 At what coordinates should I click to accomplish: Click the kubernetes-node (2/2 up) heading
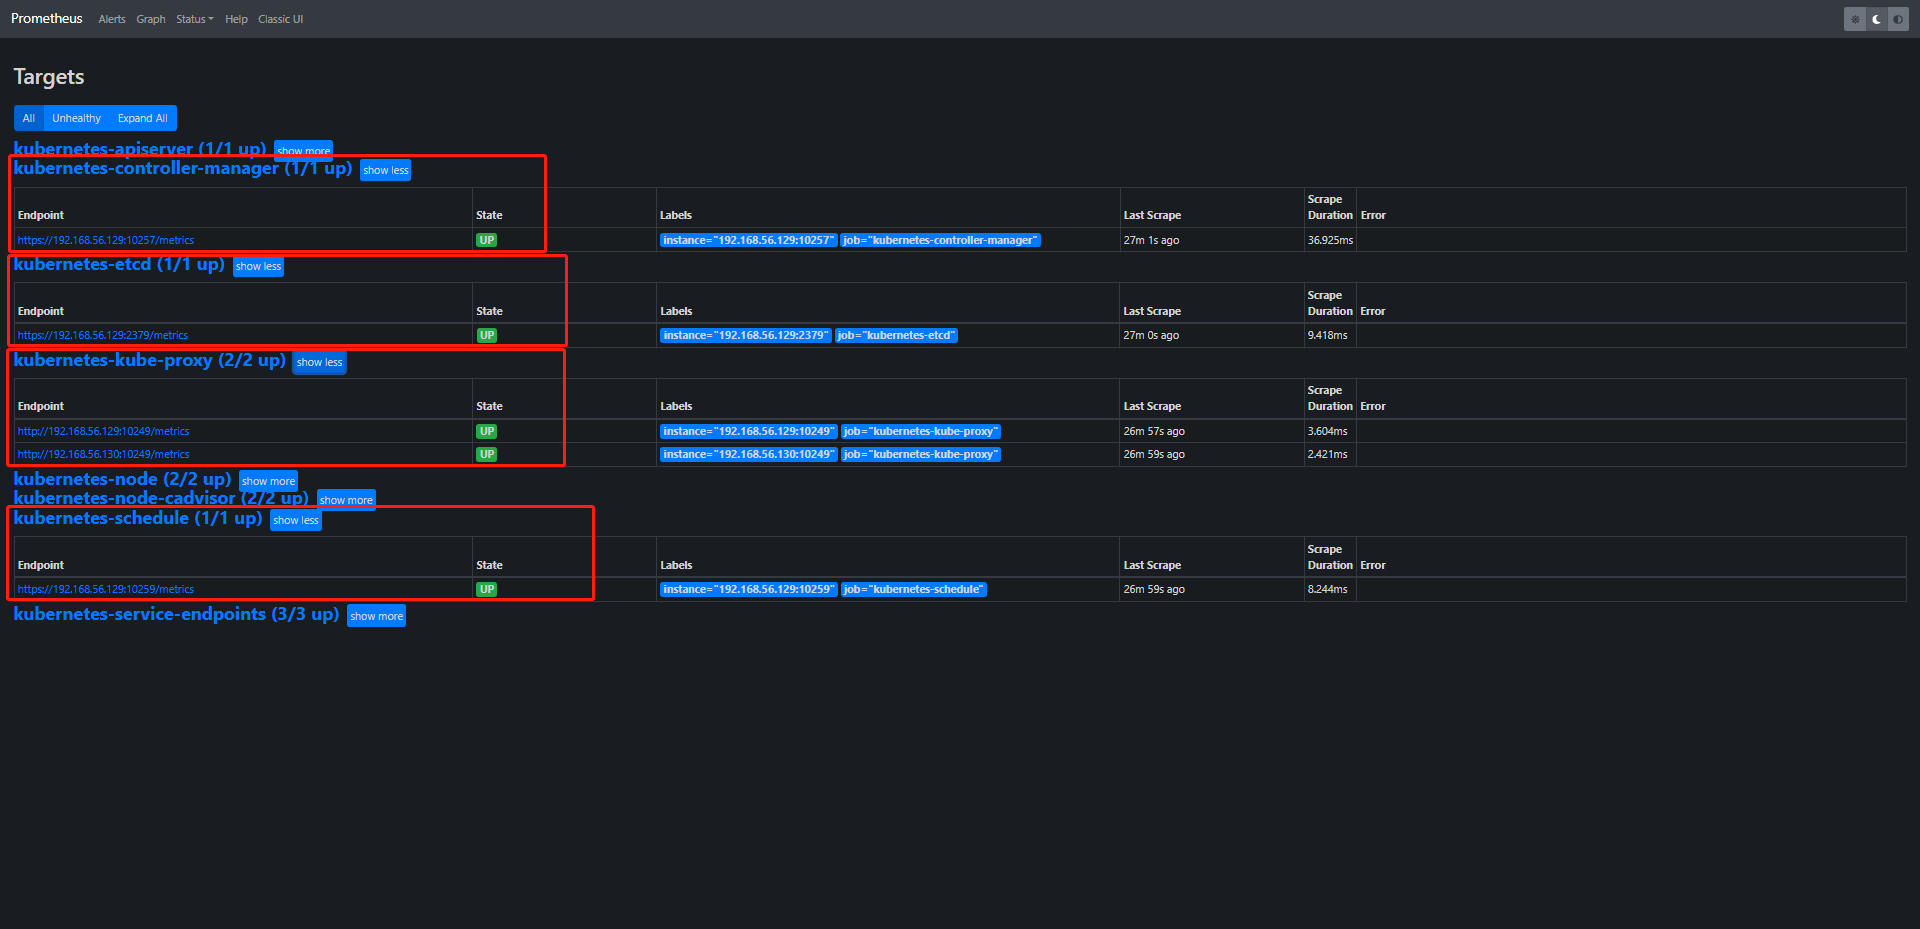pos(122,479)
